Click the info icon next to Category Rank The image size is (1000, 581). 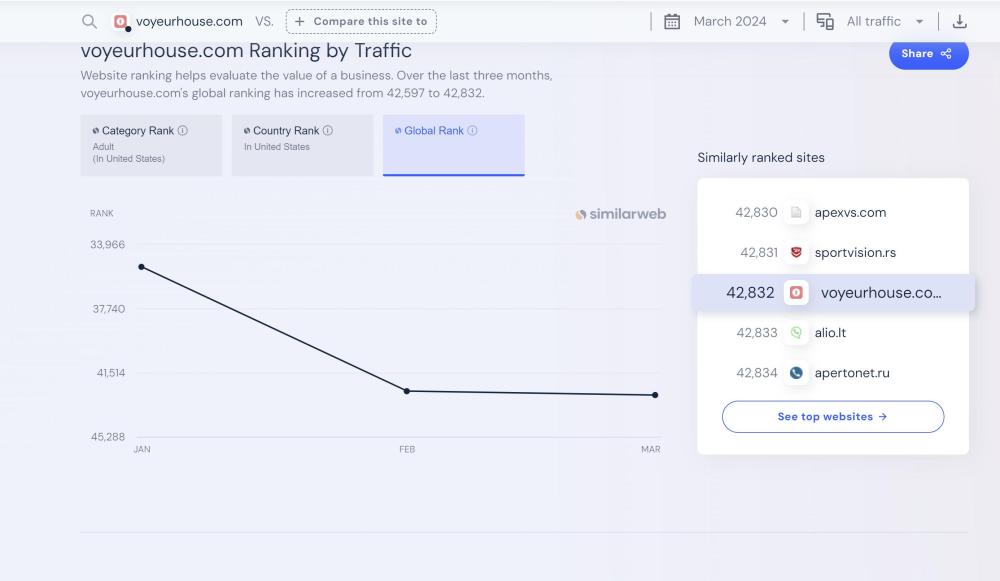tap(183, 131)
